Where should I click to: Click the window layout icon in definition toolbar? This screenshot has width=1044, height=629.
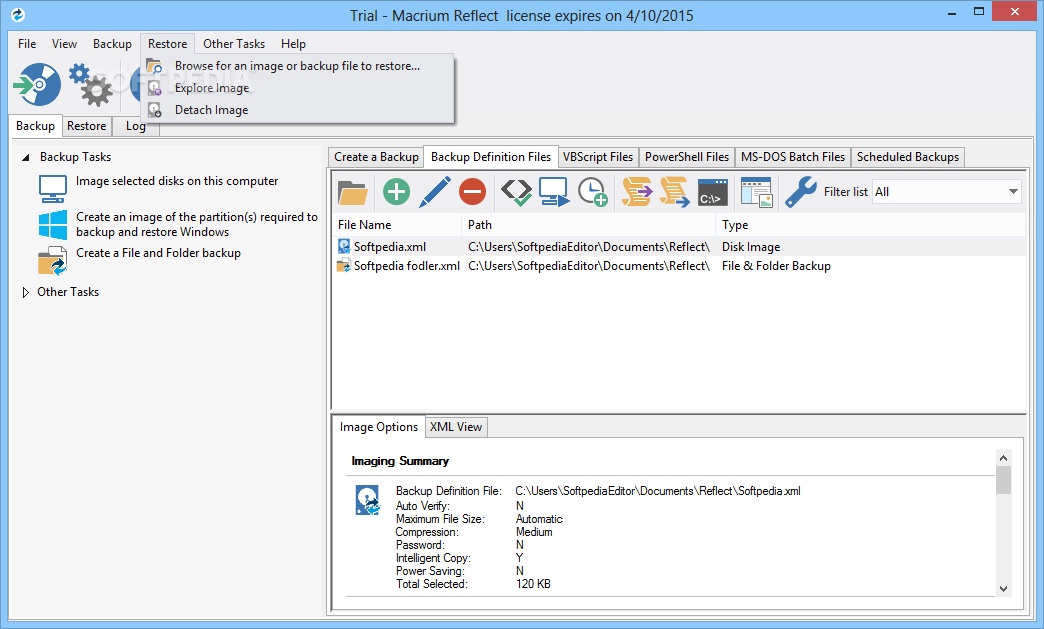tap(756, 192)
